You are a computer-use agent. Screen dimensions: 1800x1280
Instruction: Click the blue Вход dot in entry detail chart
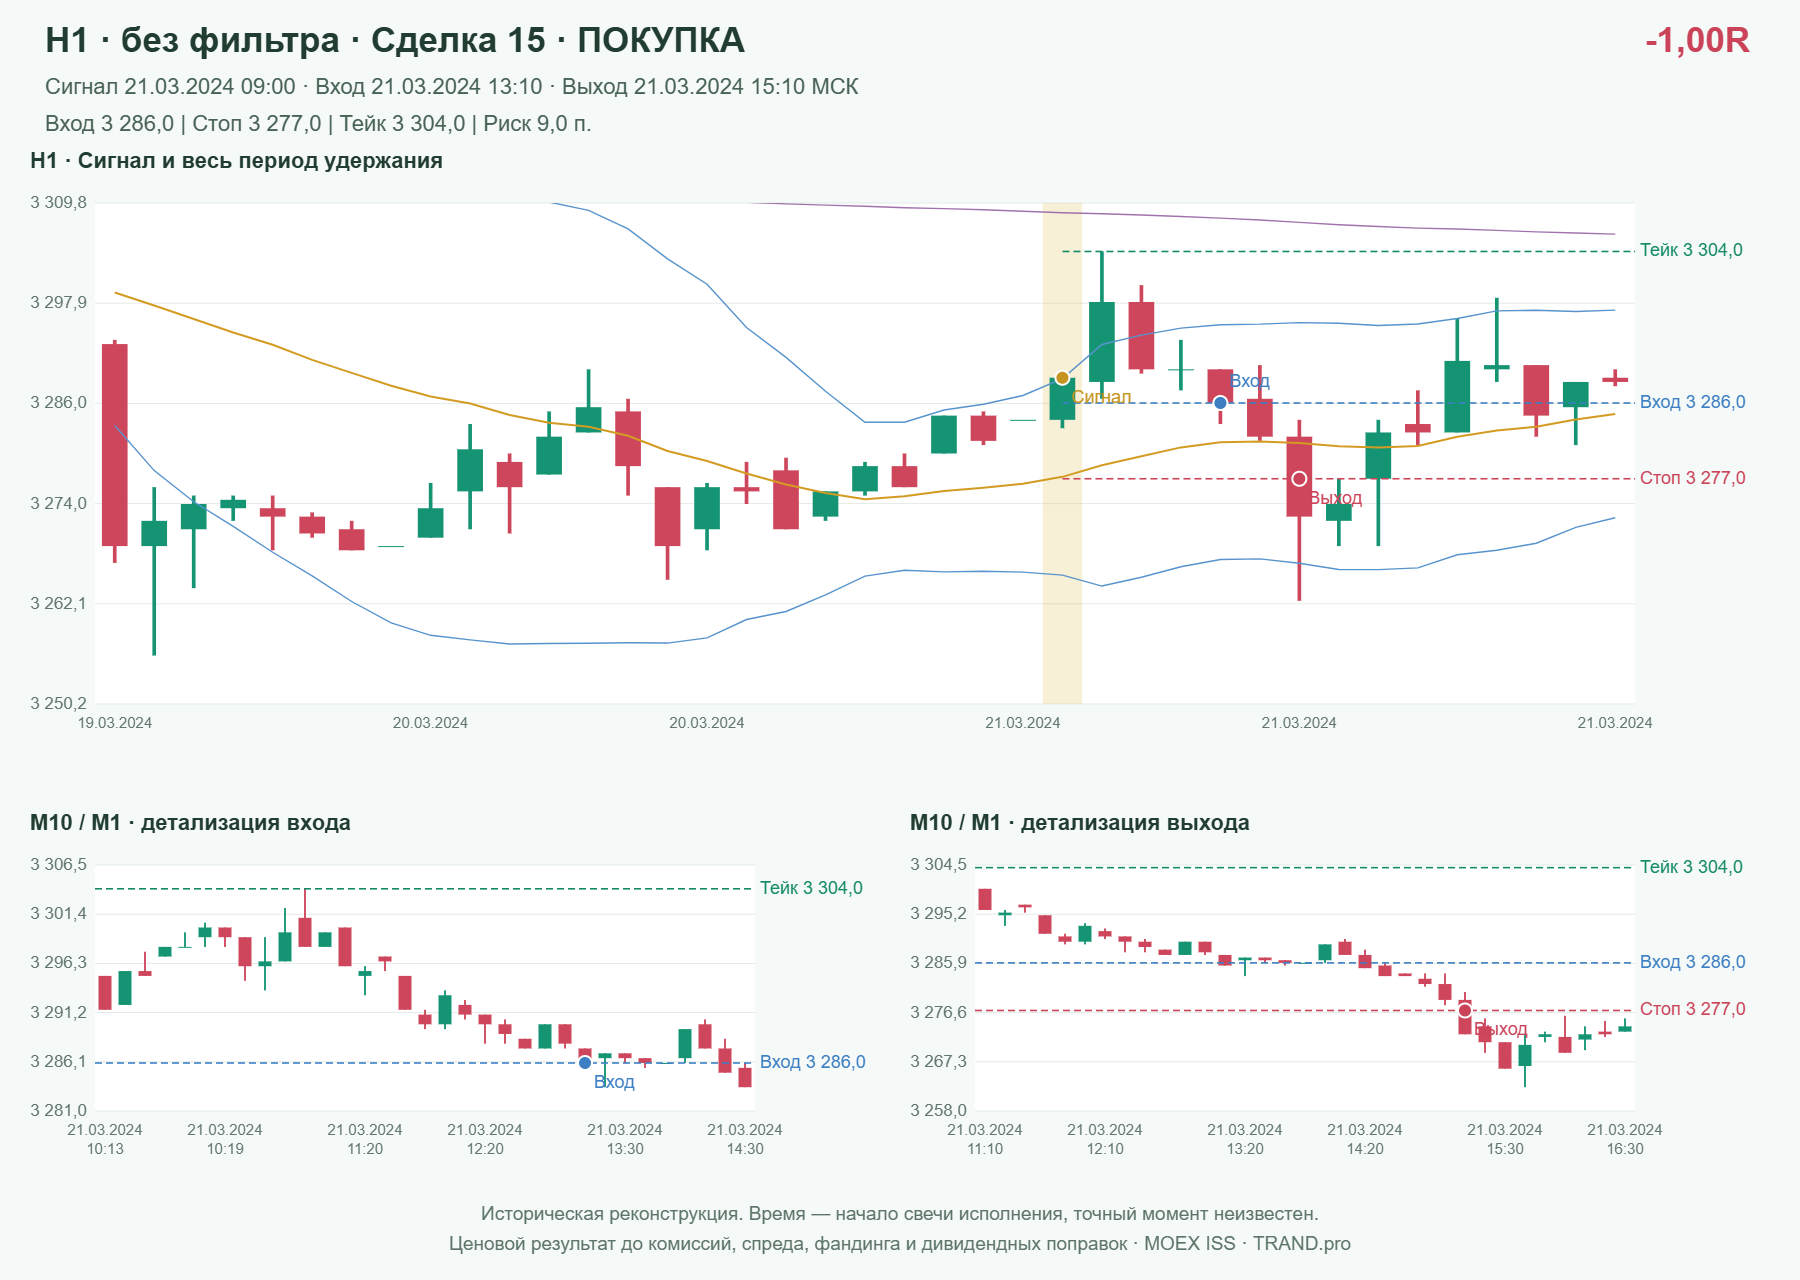pyautogui.click(x=585, y=1063)
